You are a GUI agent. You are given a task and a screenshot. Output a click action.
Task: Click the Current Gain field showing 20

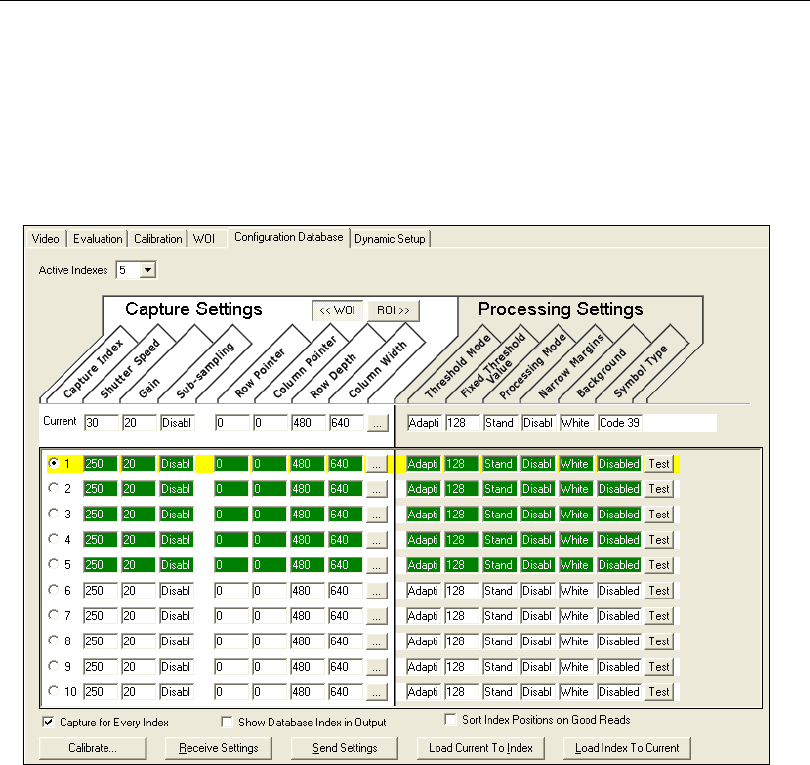pyautogui.click(x=139, y=423)
